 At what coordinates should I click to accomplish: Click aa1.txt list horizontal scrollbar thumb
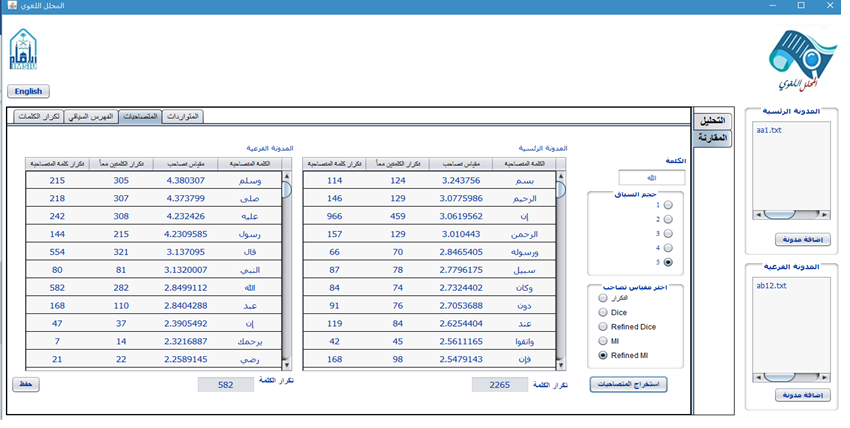(780, 215)
